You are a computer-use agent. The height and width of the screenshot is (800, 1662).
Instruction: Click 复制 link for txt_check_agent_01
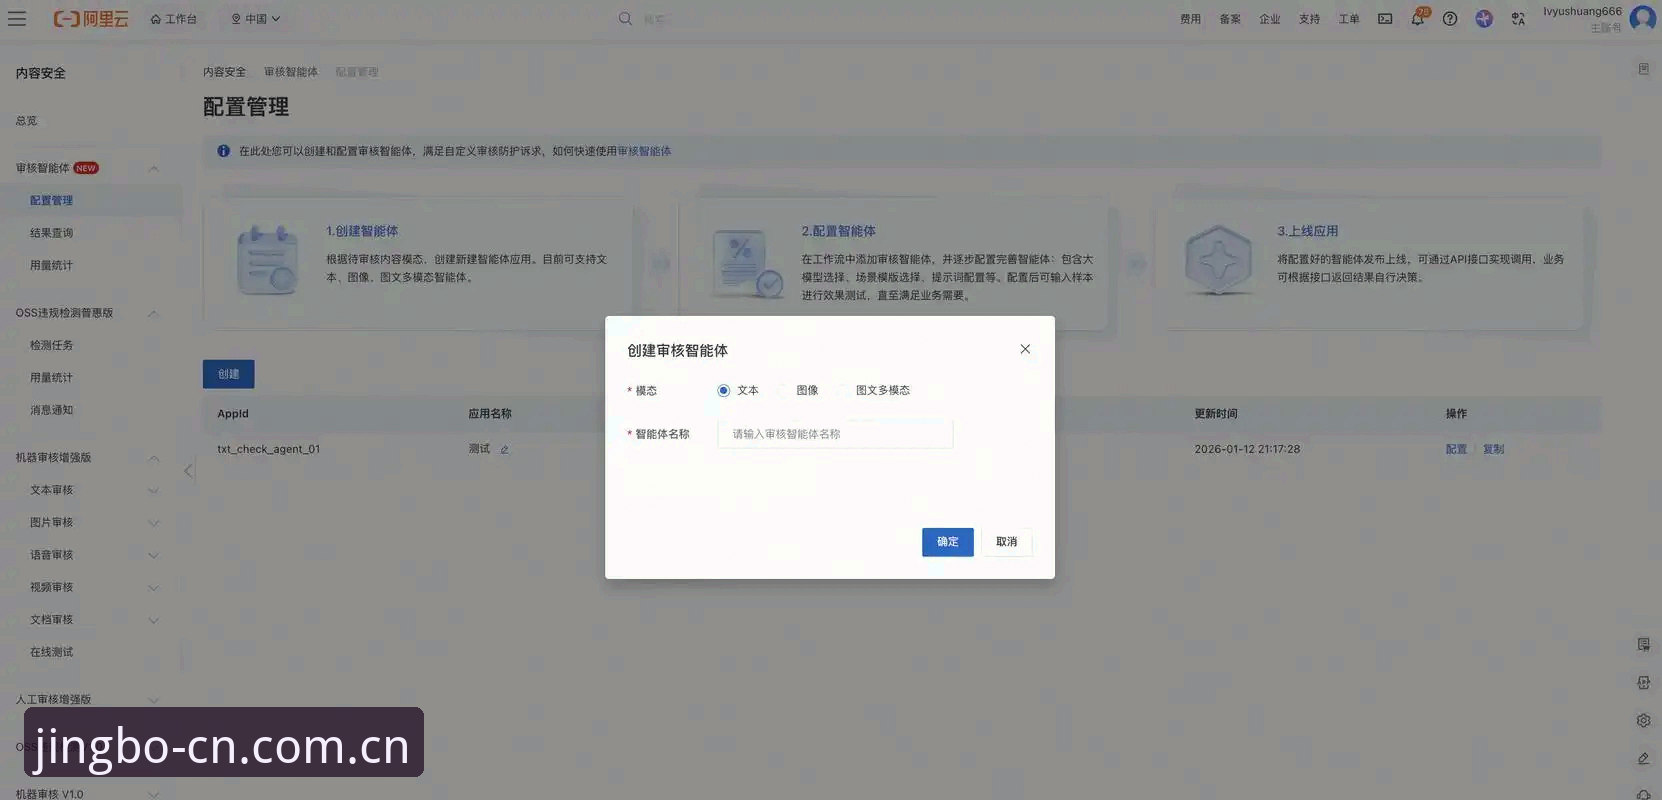pos(1493,449)
